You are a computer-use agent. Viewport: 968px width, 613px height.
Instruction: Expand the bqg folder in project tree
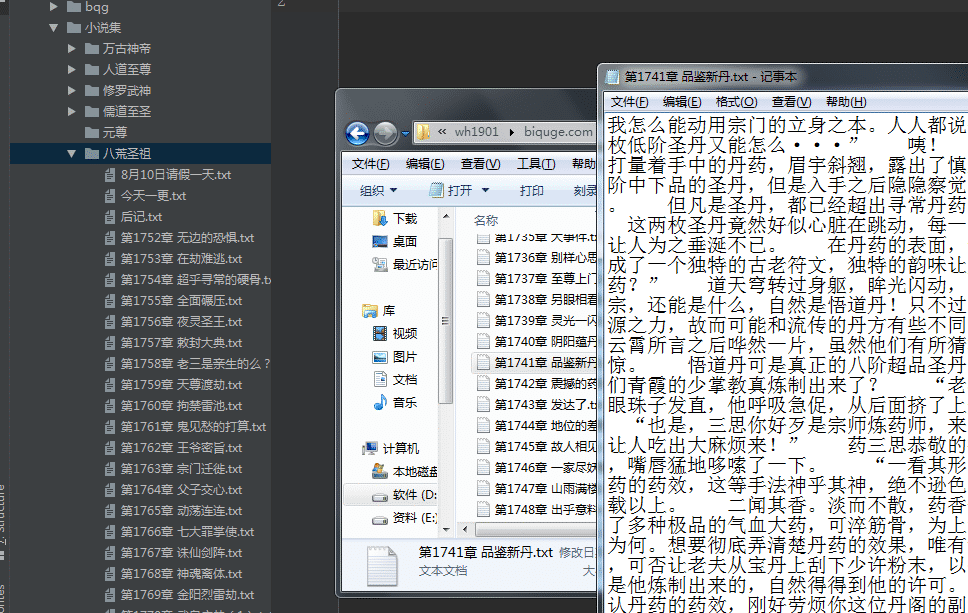coord(54,7)
